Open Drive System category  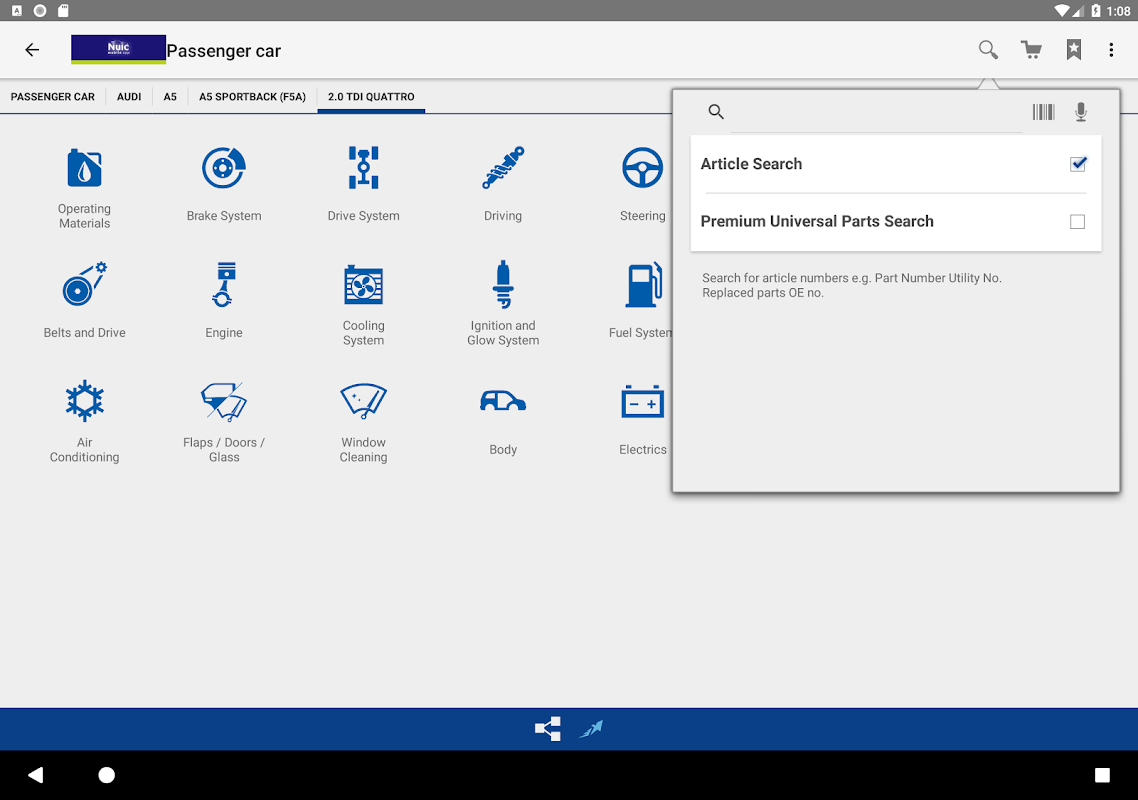point(364,184)
